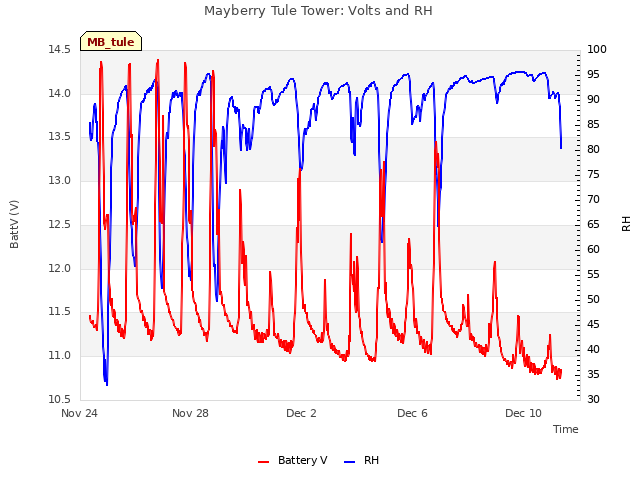Select the Dec 10 date tick
This screenshot has width=640, height=480.
[523, 413]
